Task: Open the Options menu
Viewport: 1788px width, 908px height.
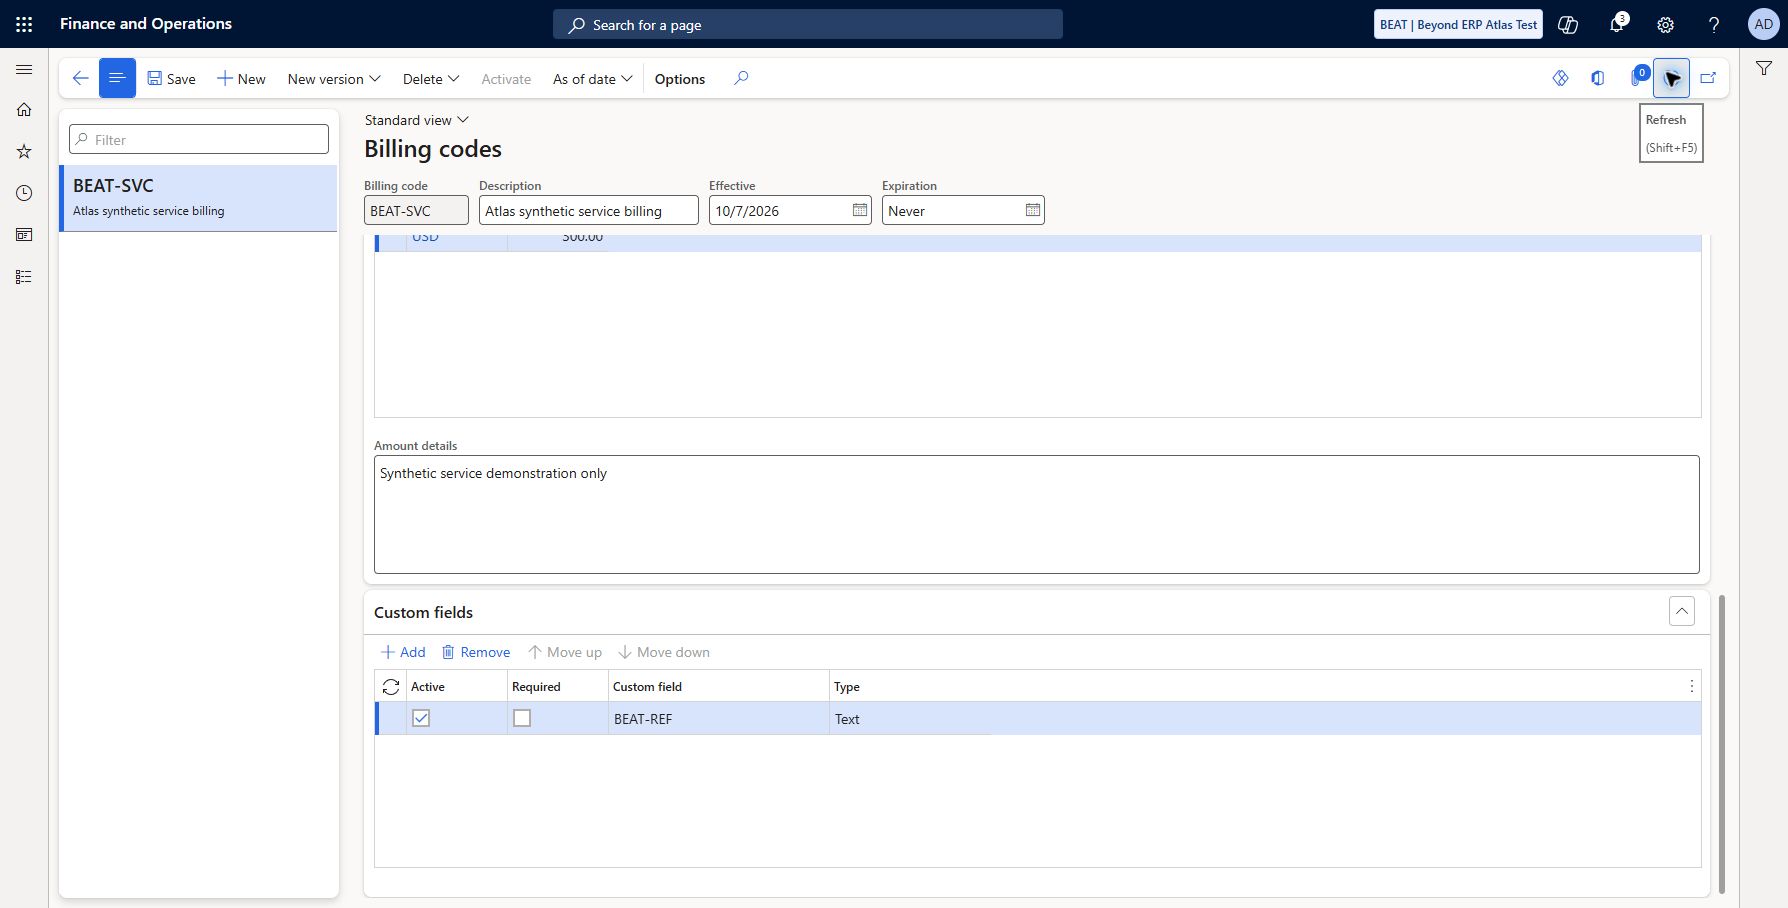Action: [680, 79]
